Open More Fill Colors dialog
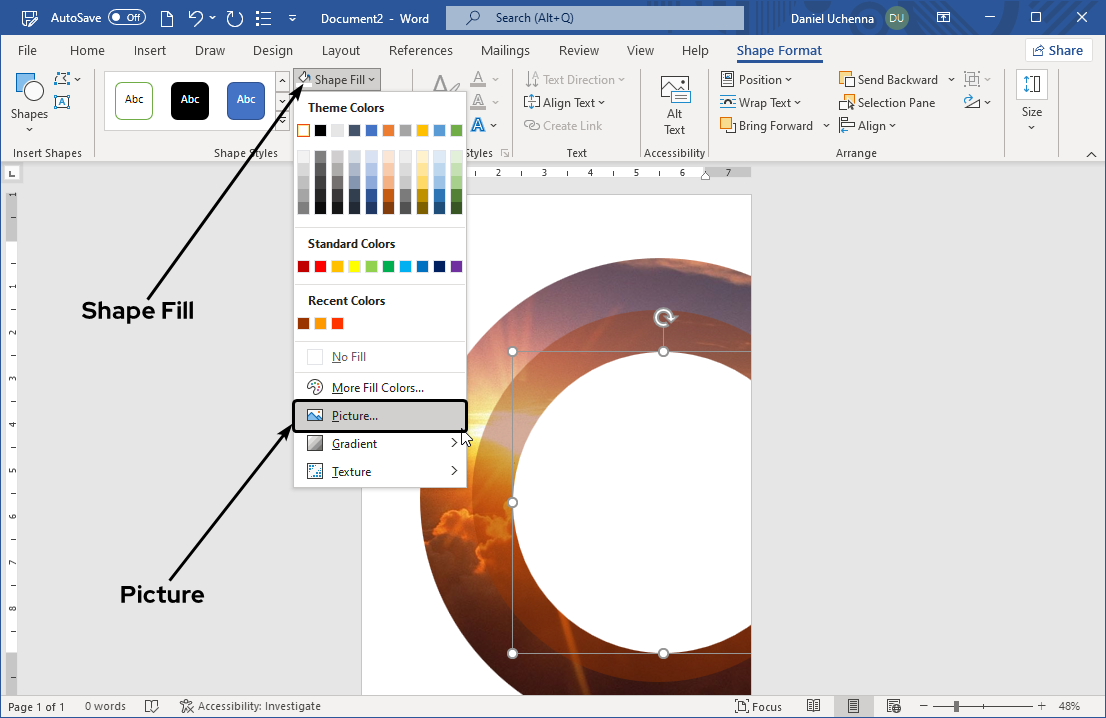The height and width of the screenshot is (718, 1106). click(377, 388)
